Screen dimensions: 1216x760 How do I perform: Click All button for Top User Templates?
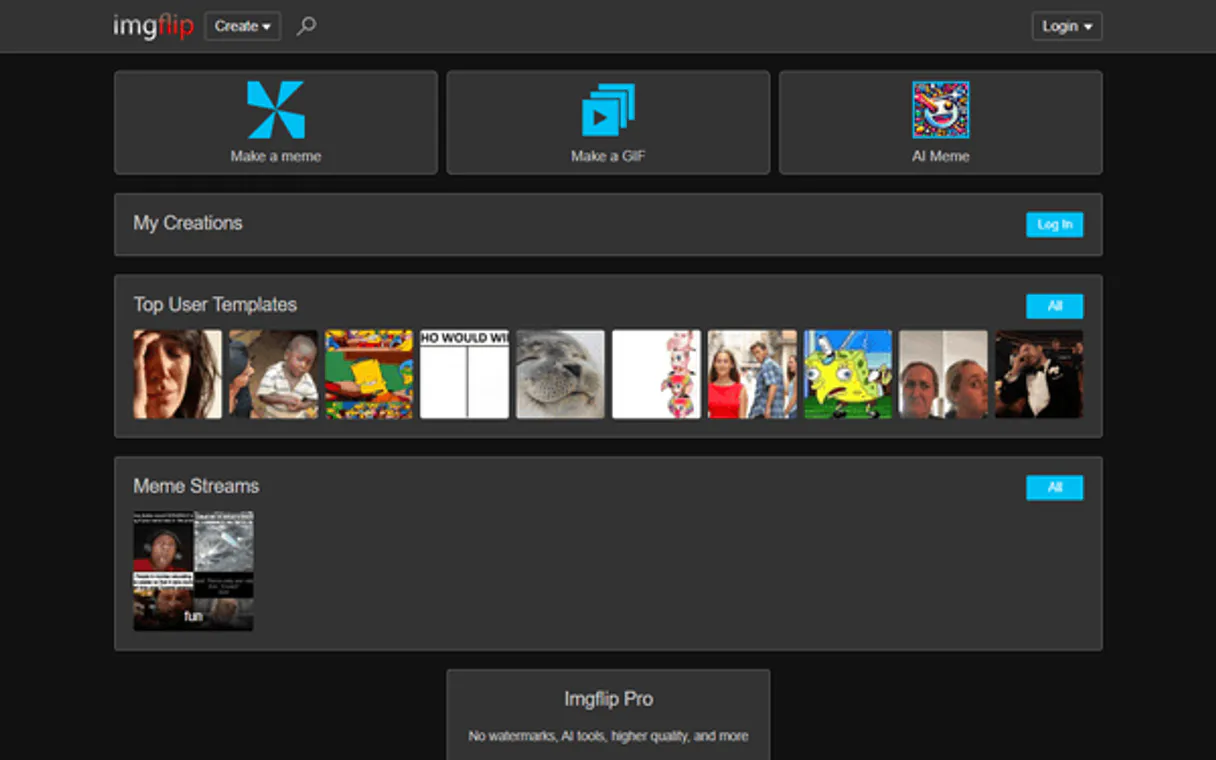1054,306
